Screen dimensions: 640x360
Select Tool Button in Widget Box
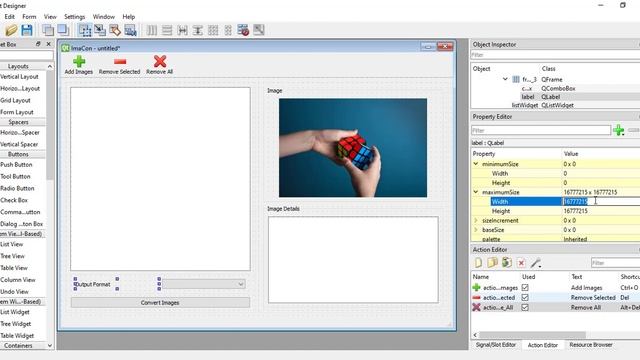tap(16, 176)
